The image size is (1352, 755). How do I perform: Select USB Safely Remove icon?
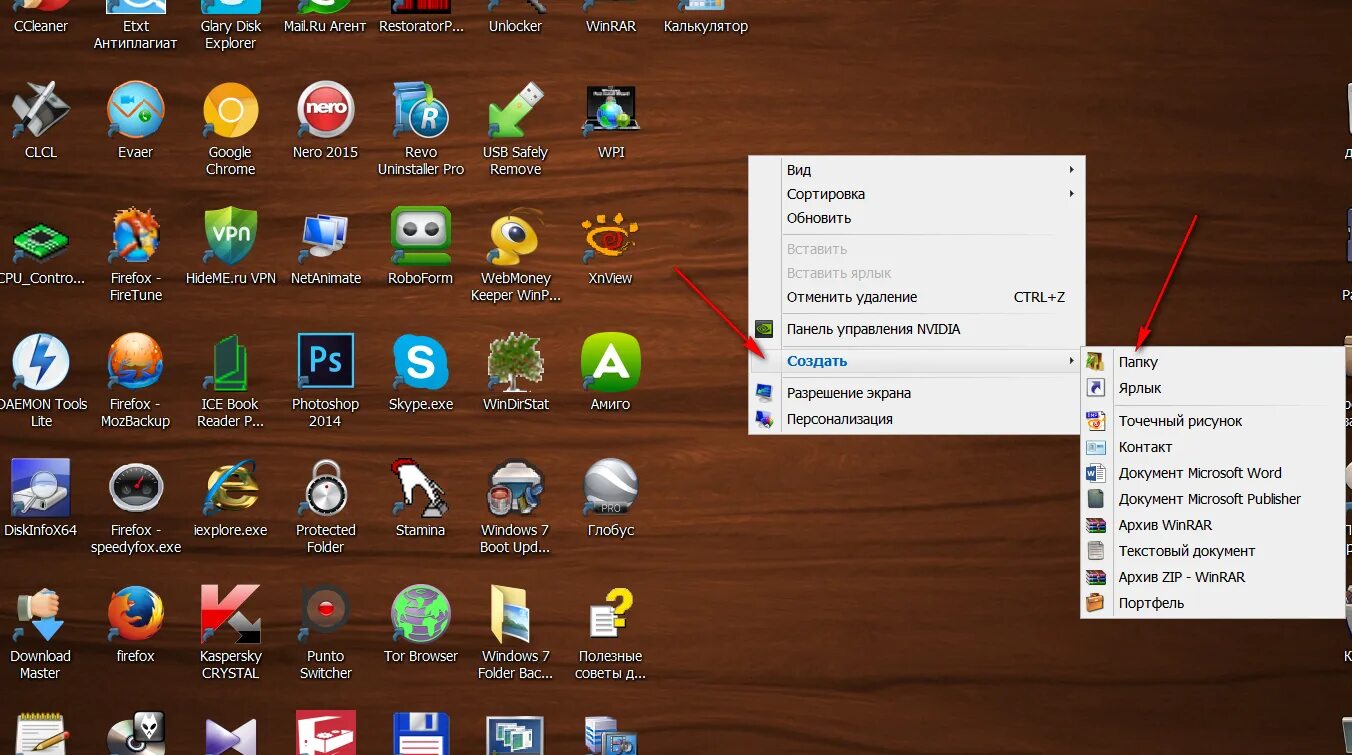pyautogui.click(x=515, y=111)
